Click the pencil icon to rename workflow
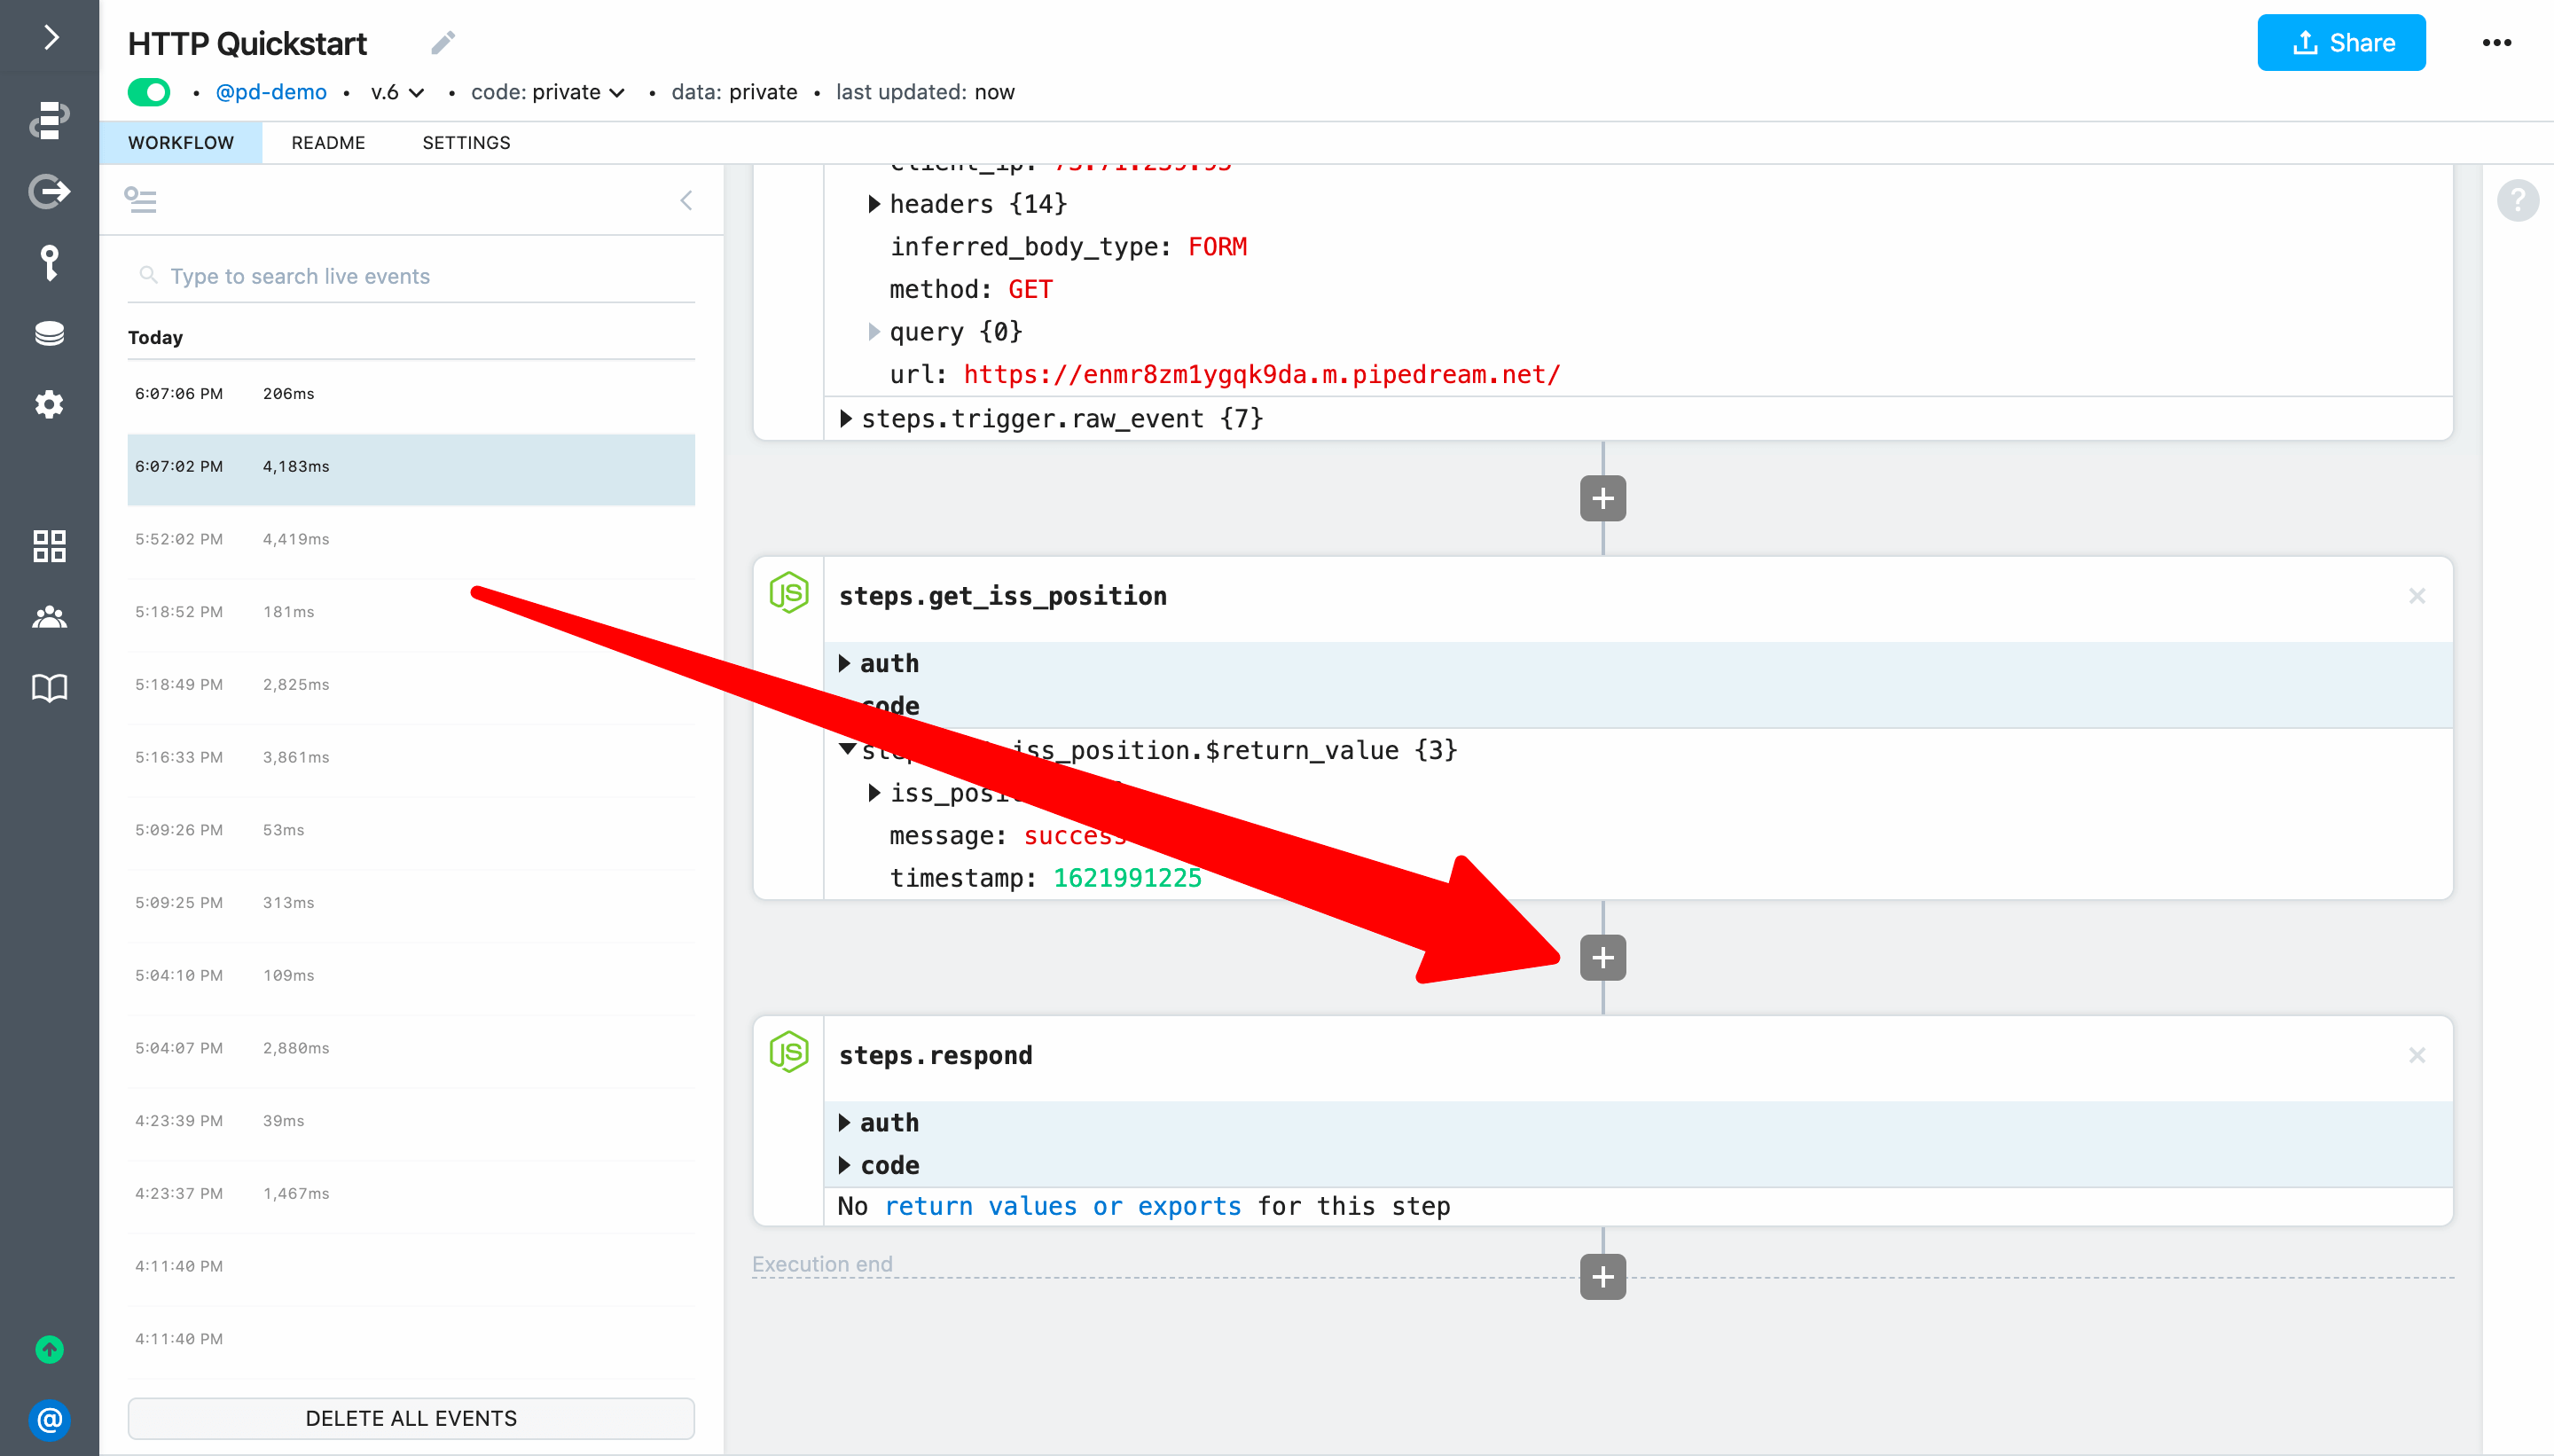 pos(443,43)
